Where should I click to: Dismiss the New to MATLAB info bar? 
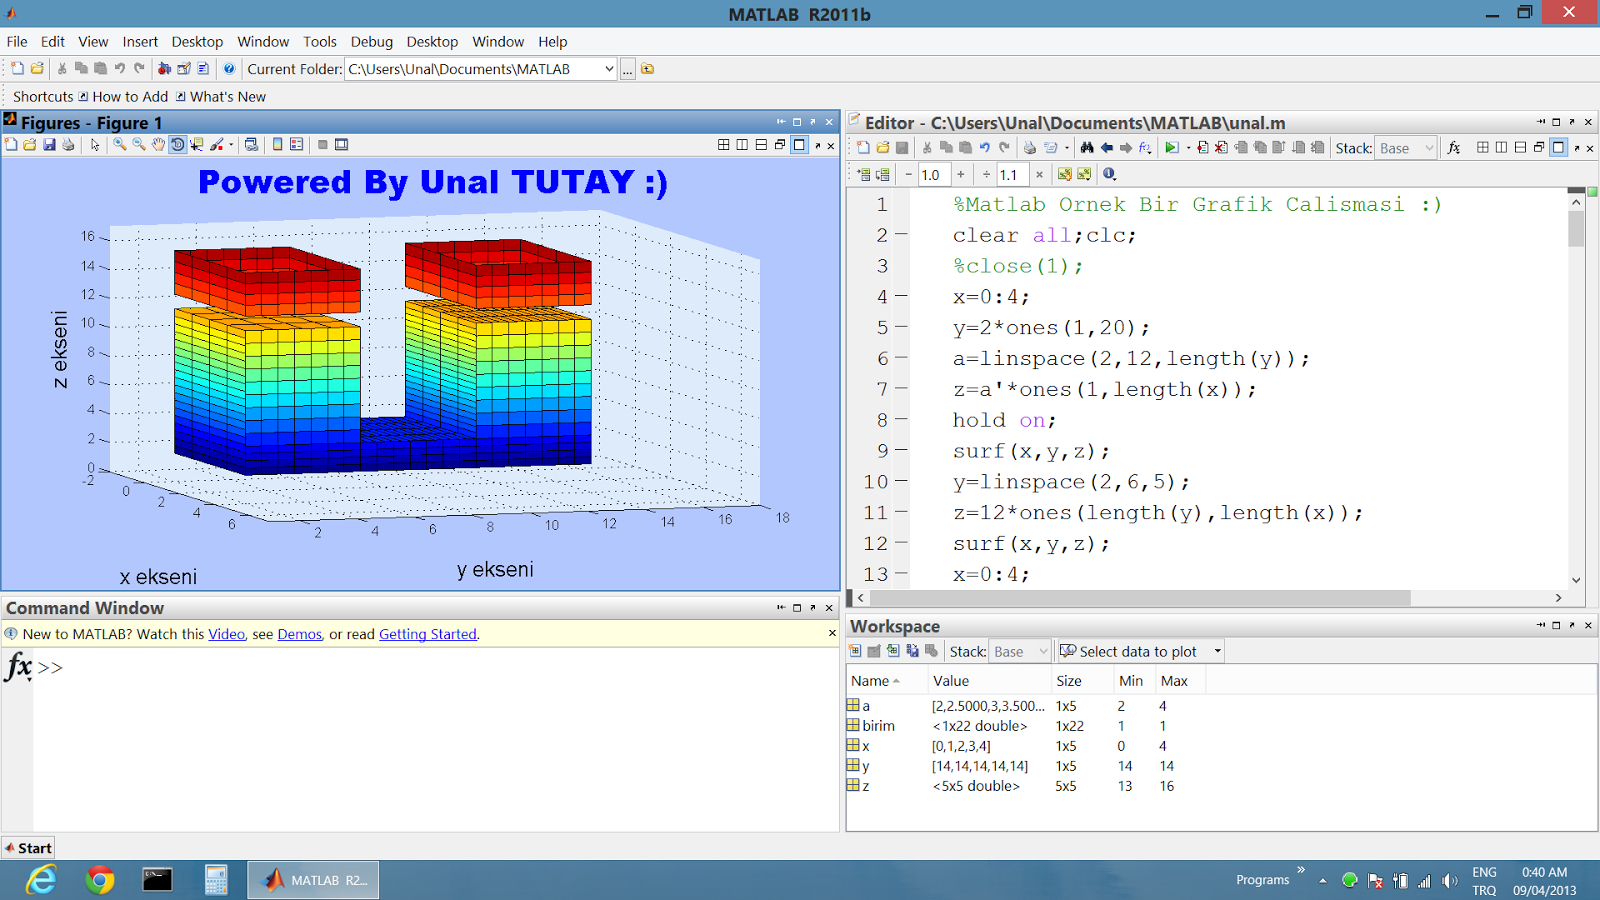point(832,633)
